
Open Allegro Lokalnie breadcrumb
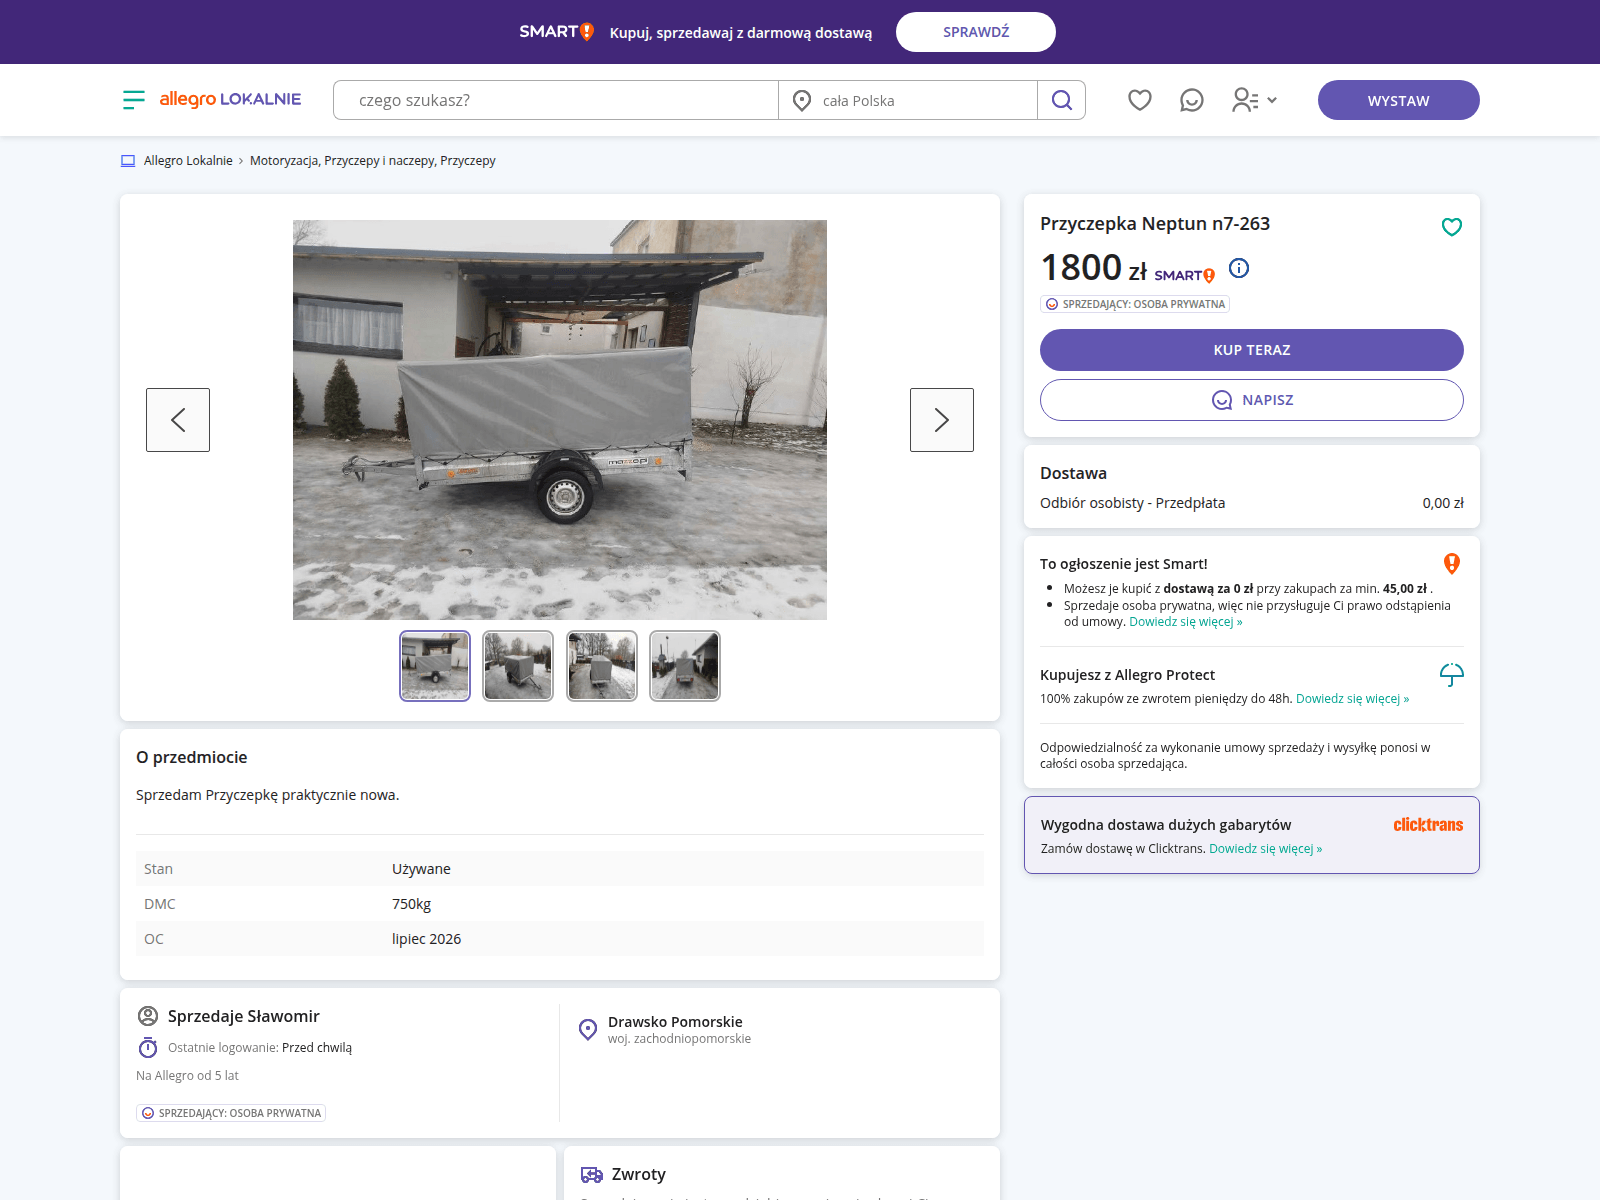(188, 161)
